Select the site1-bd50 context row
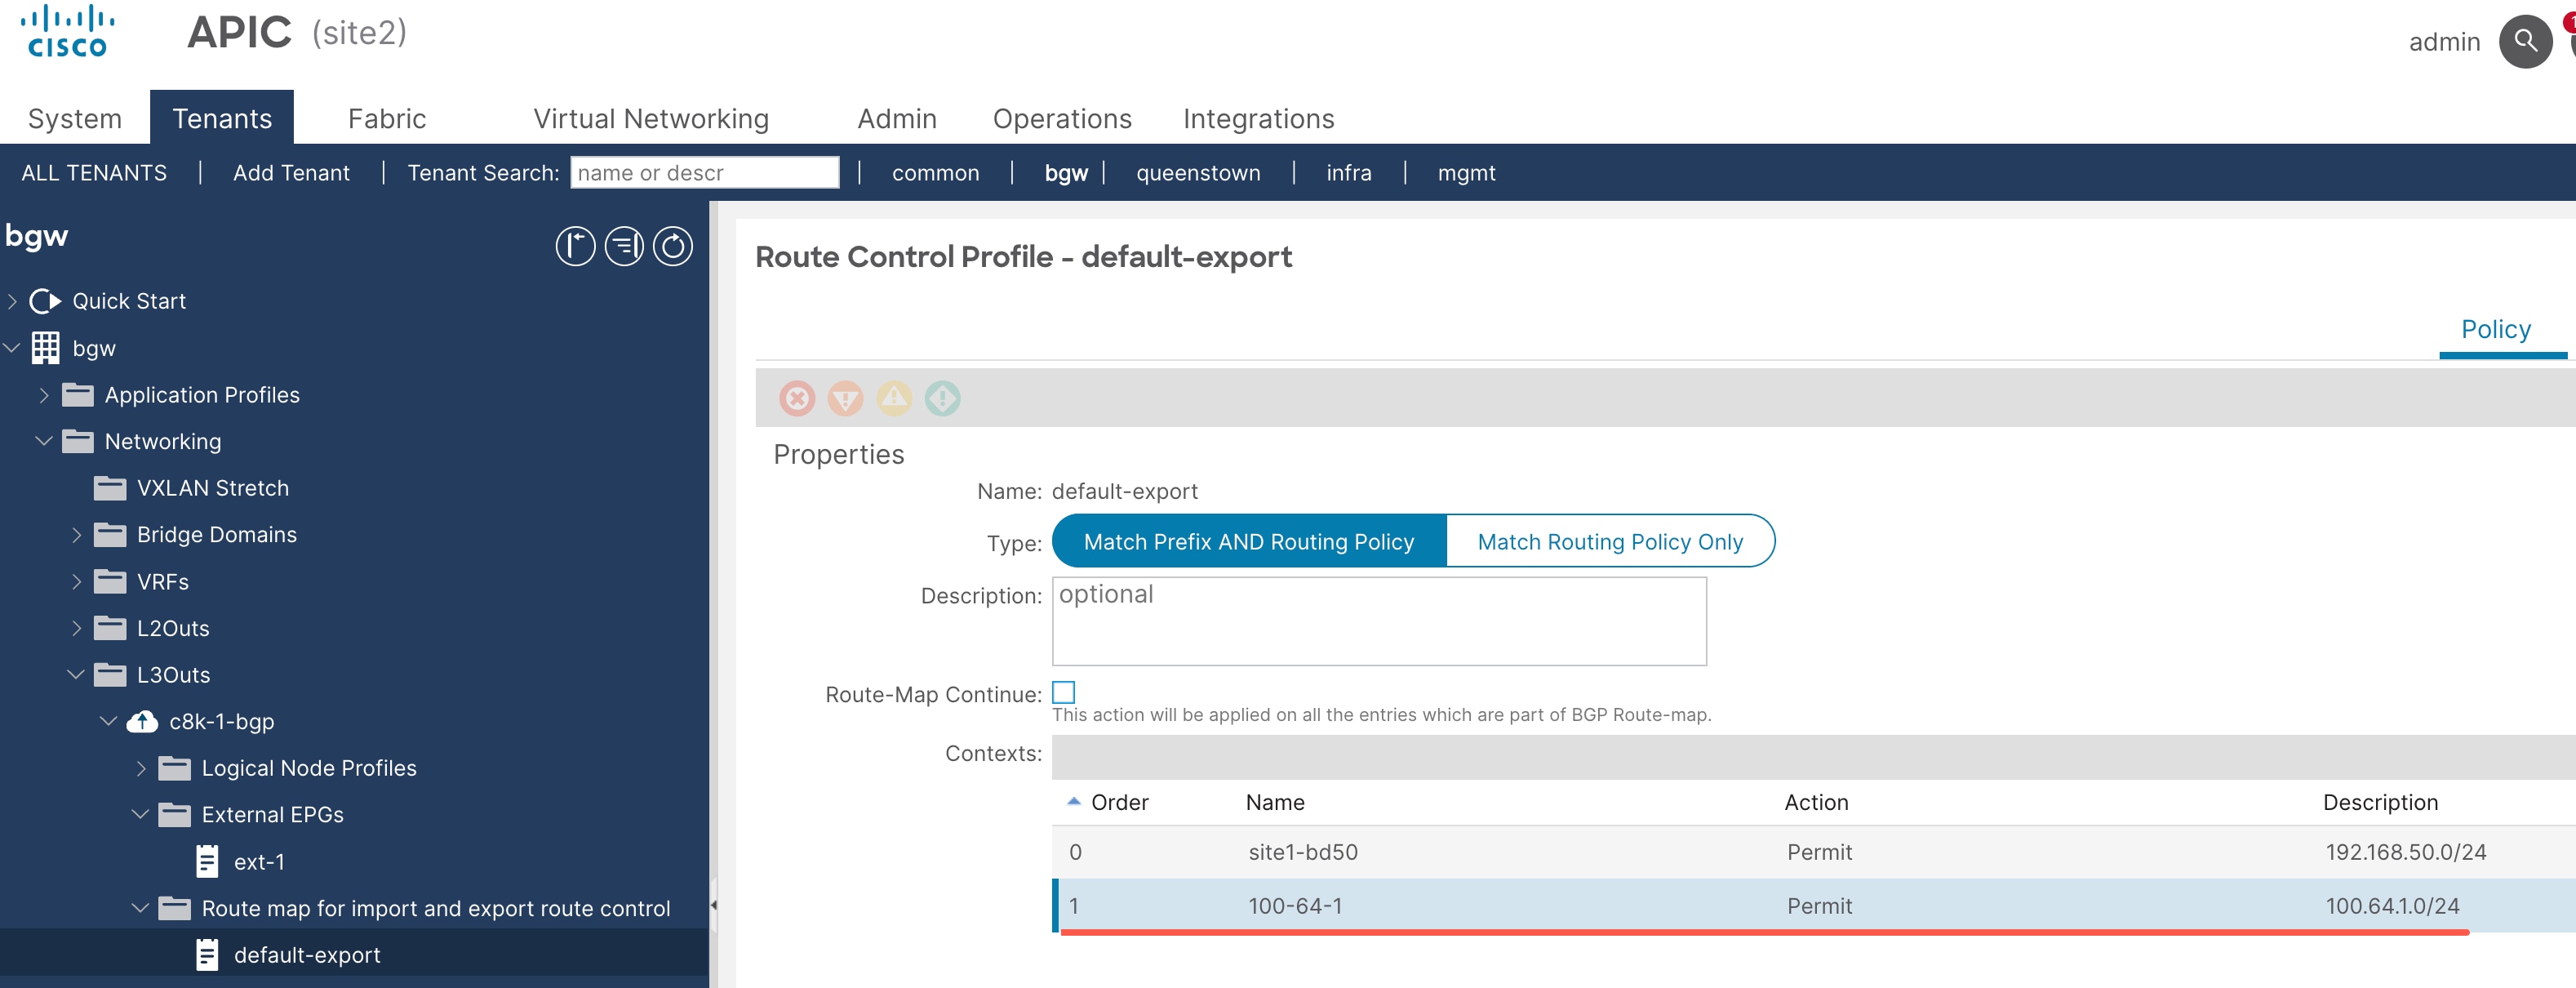Screen dimensions: 2576x988 coord(1813,852)
